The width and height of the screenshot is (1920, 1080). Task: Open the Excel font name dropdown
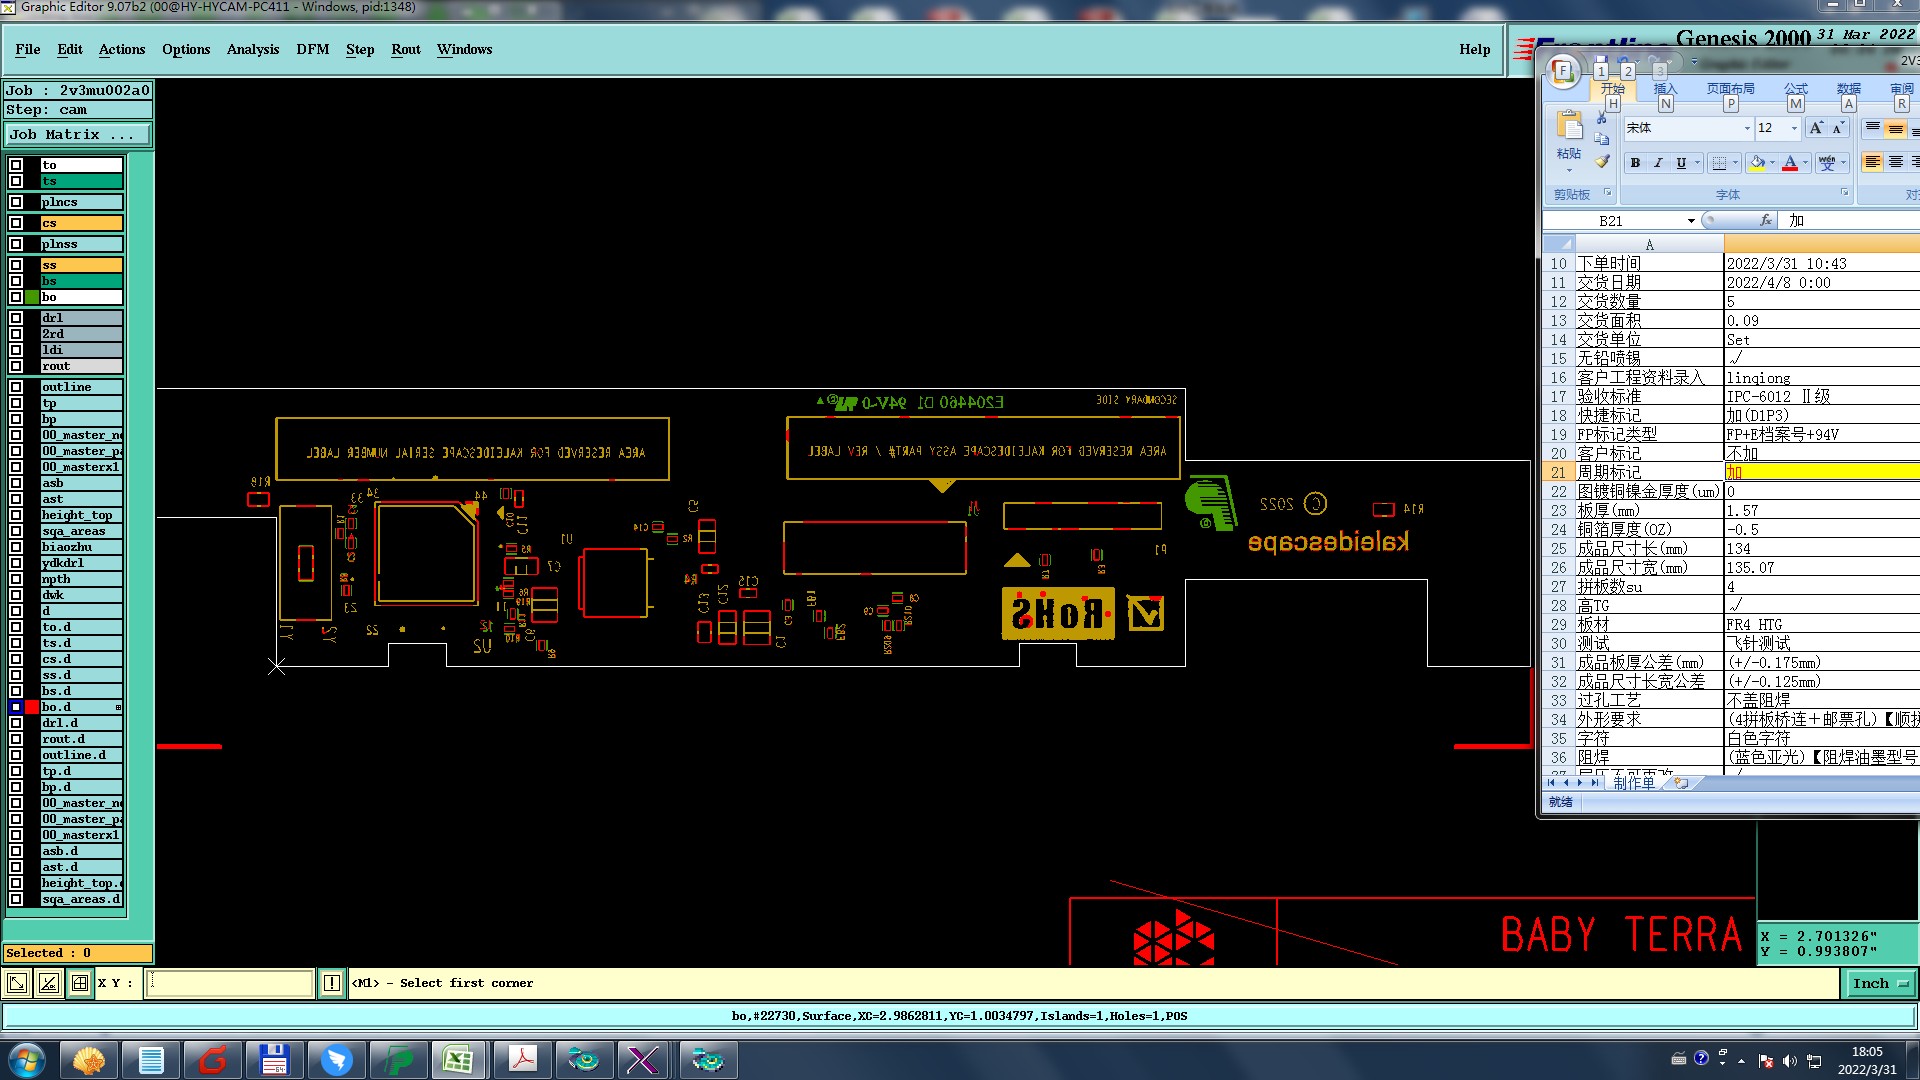pyautogui.click(x=1747, y=128)
